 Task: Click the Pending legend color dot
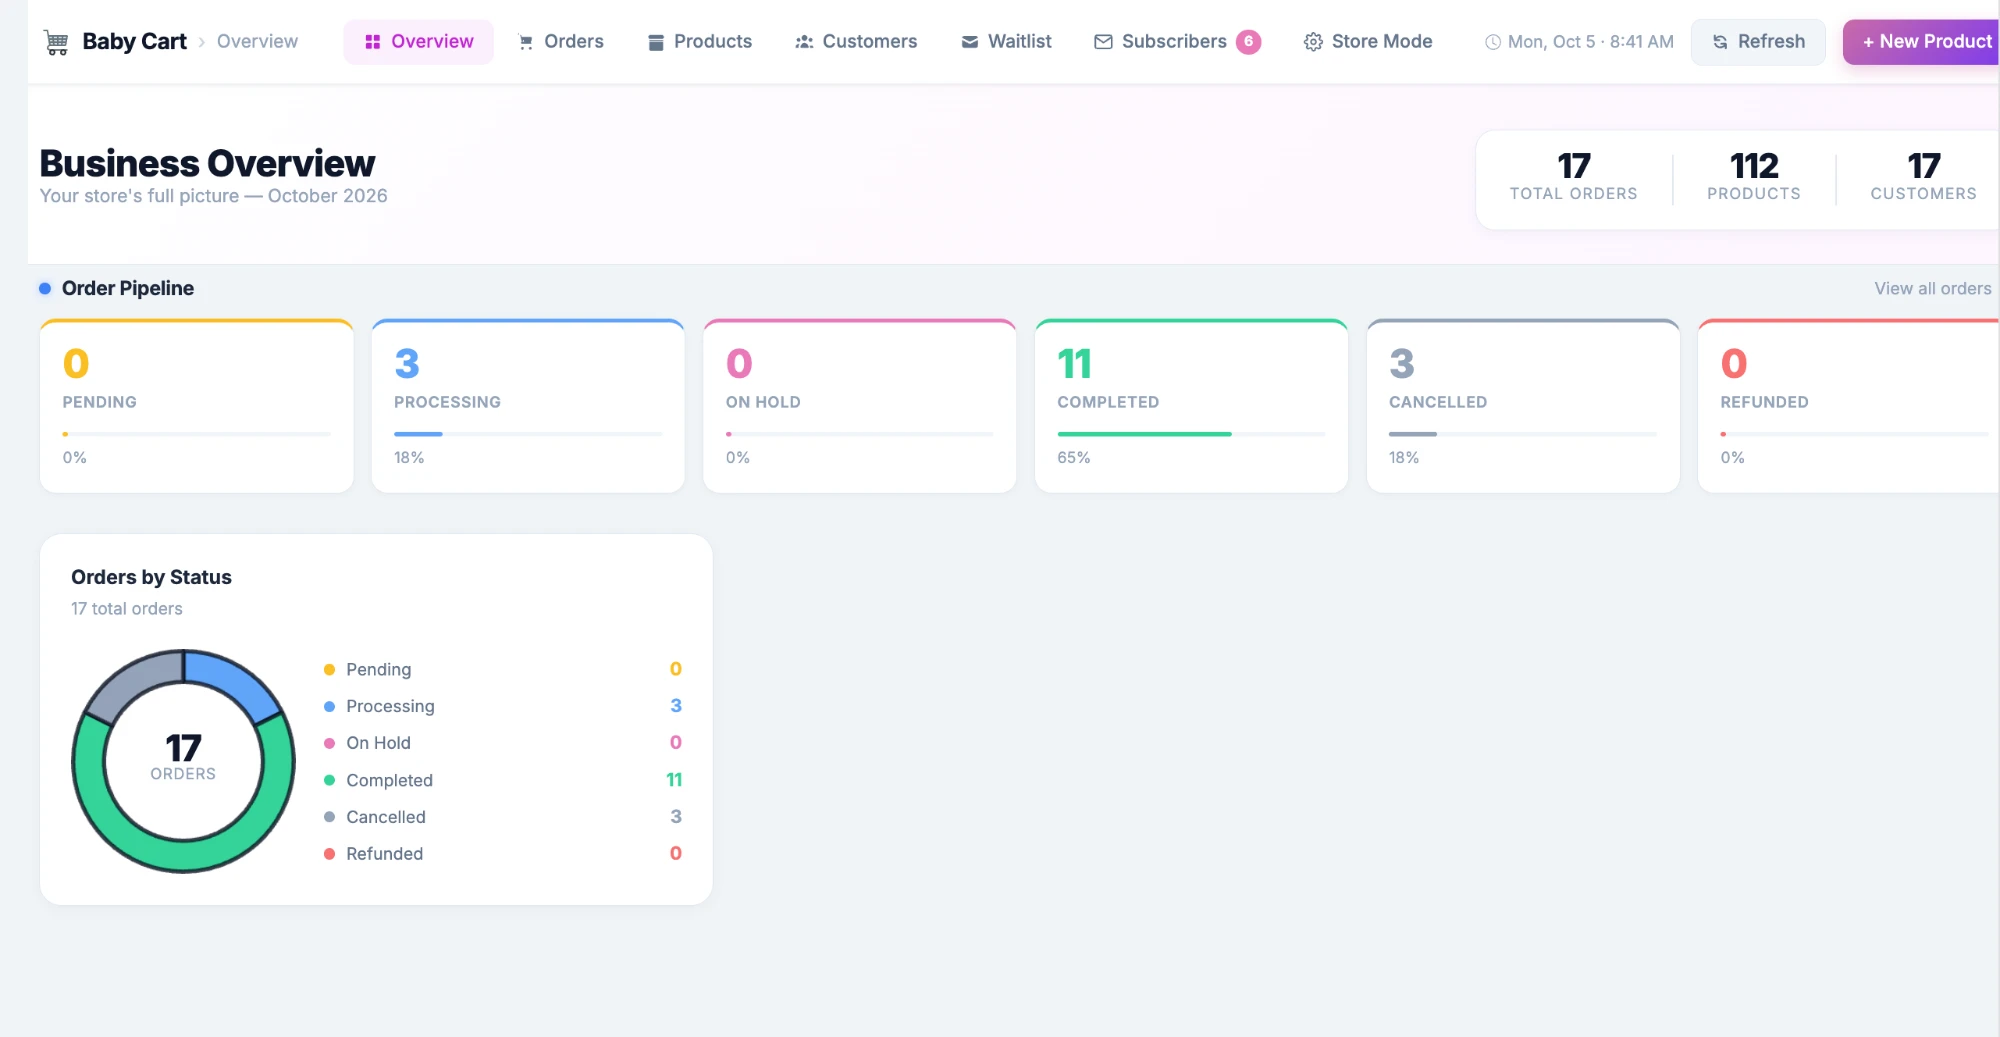(x=329, y=670)
